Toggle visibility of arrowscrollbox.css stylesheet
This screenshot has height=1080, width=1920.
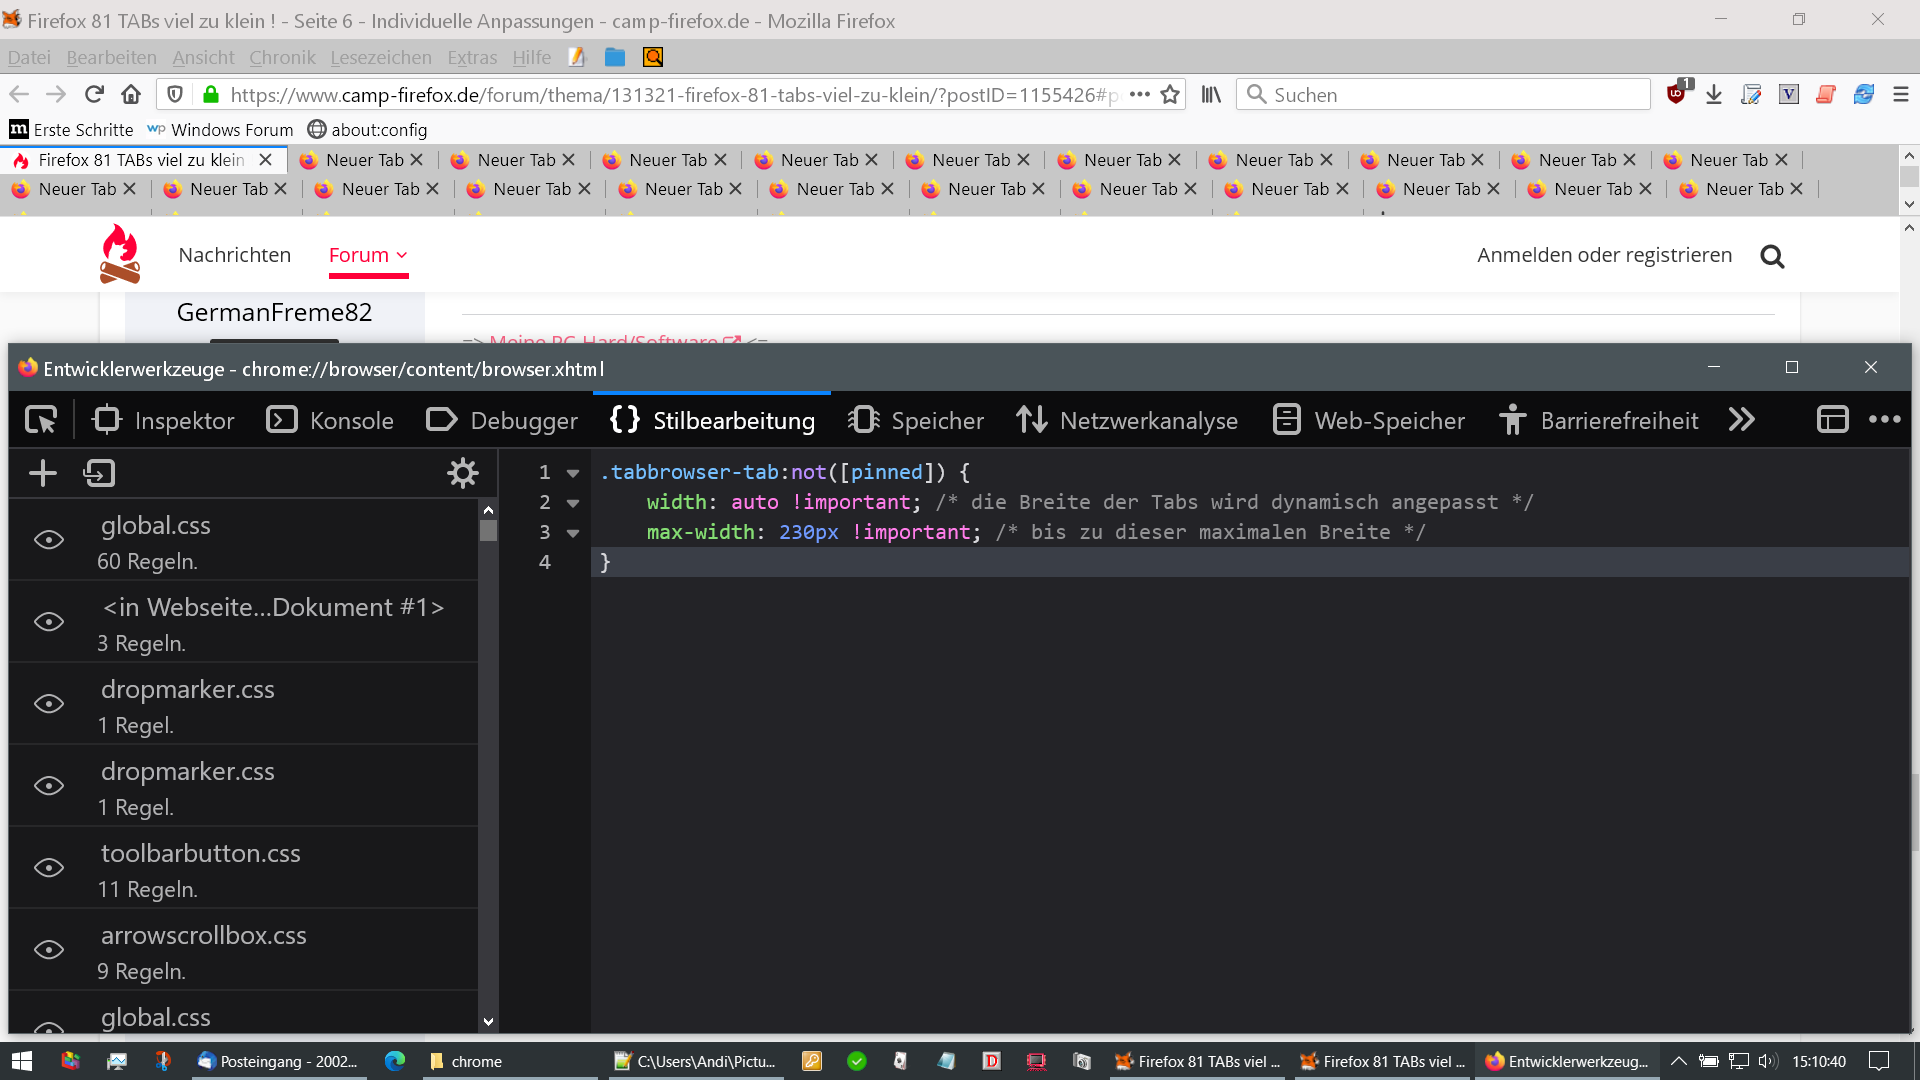49,950
